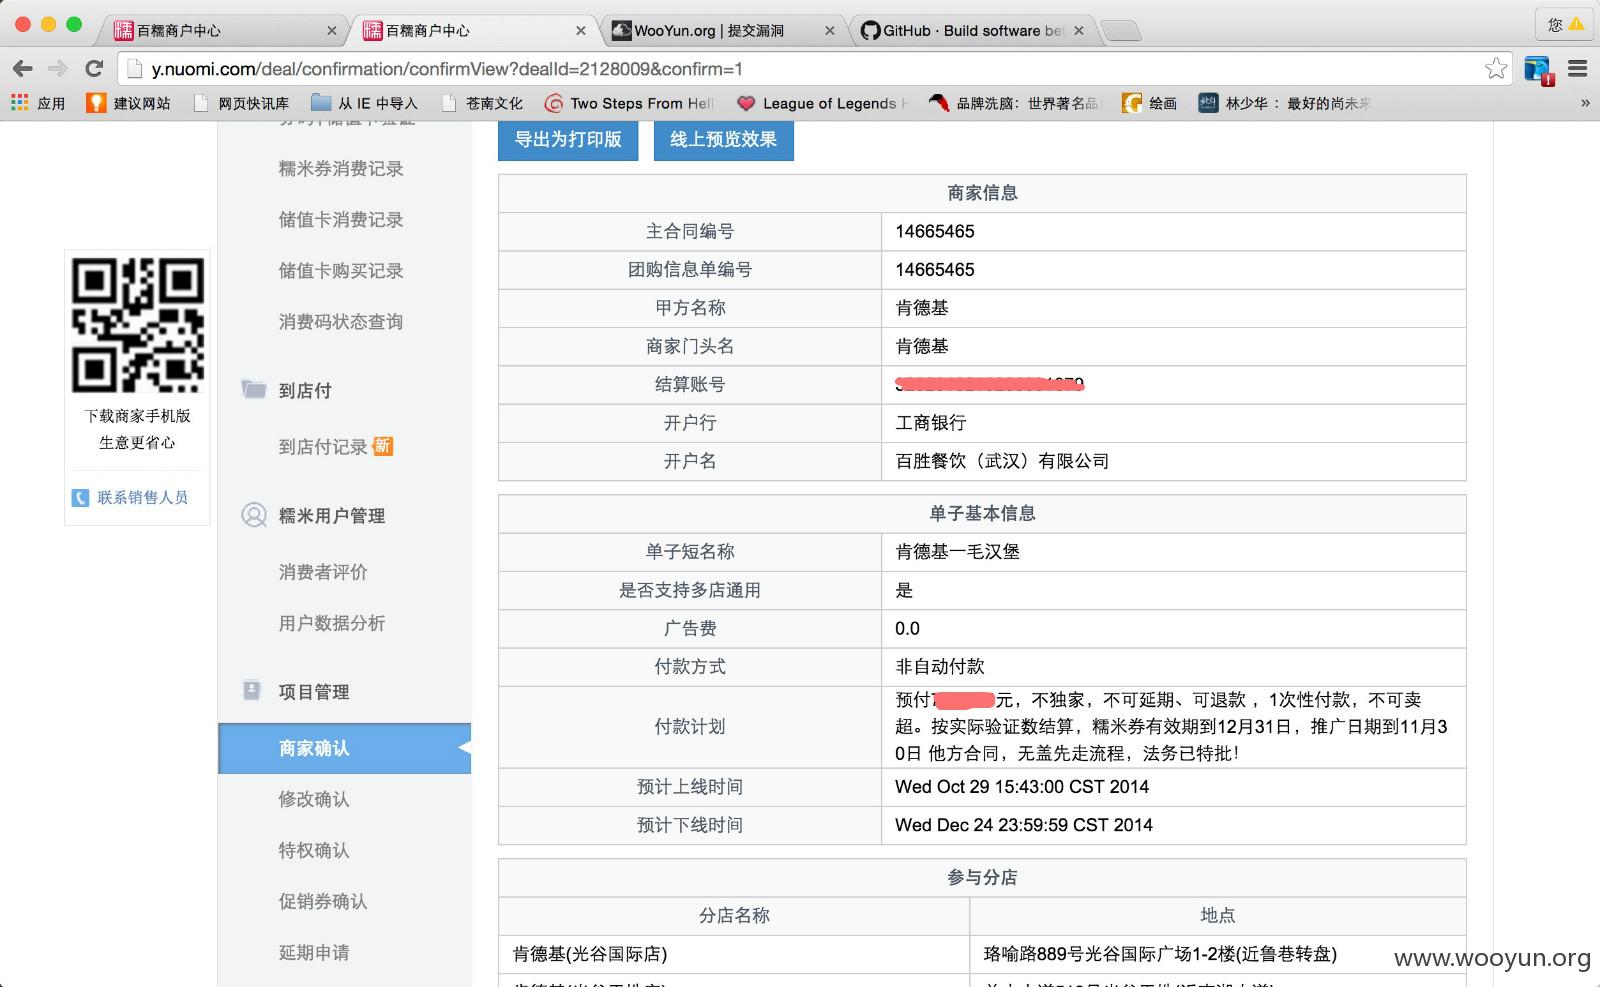Open 特权确认 in the sidebar

pyautogui.click(x=314, y=850)
